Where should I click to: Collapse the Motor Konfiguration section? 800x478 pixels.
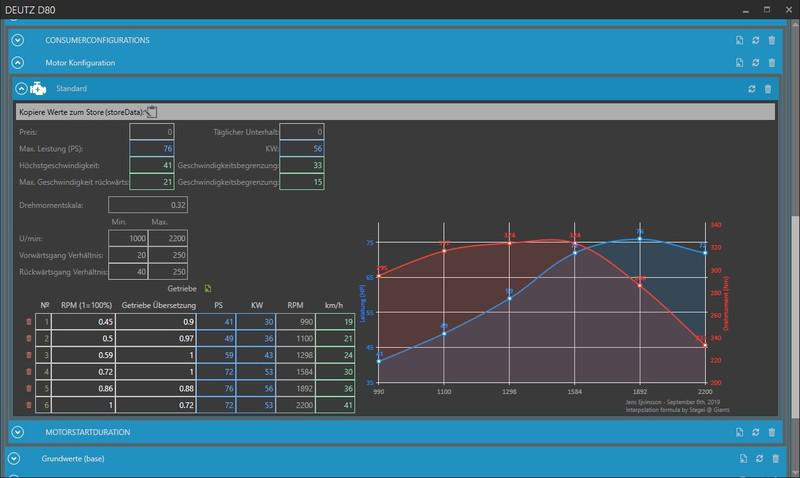[x=17, y=62]
